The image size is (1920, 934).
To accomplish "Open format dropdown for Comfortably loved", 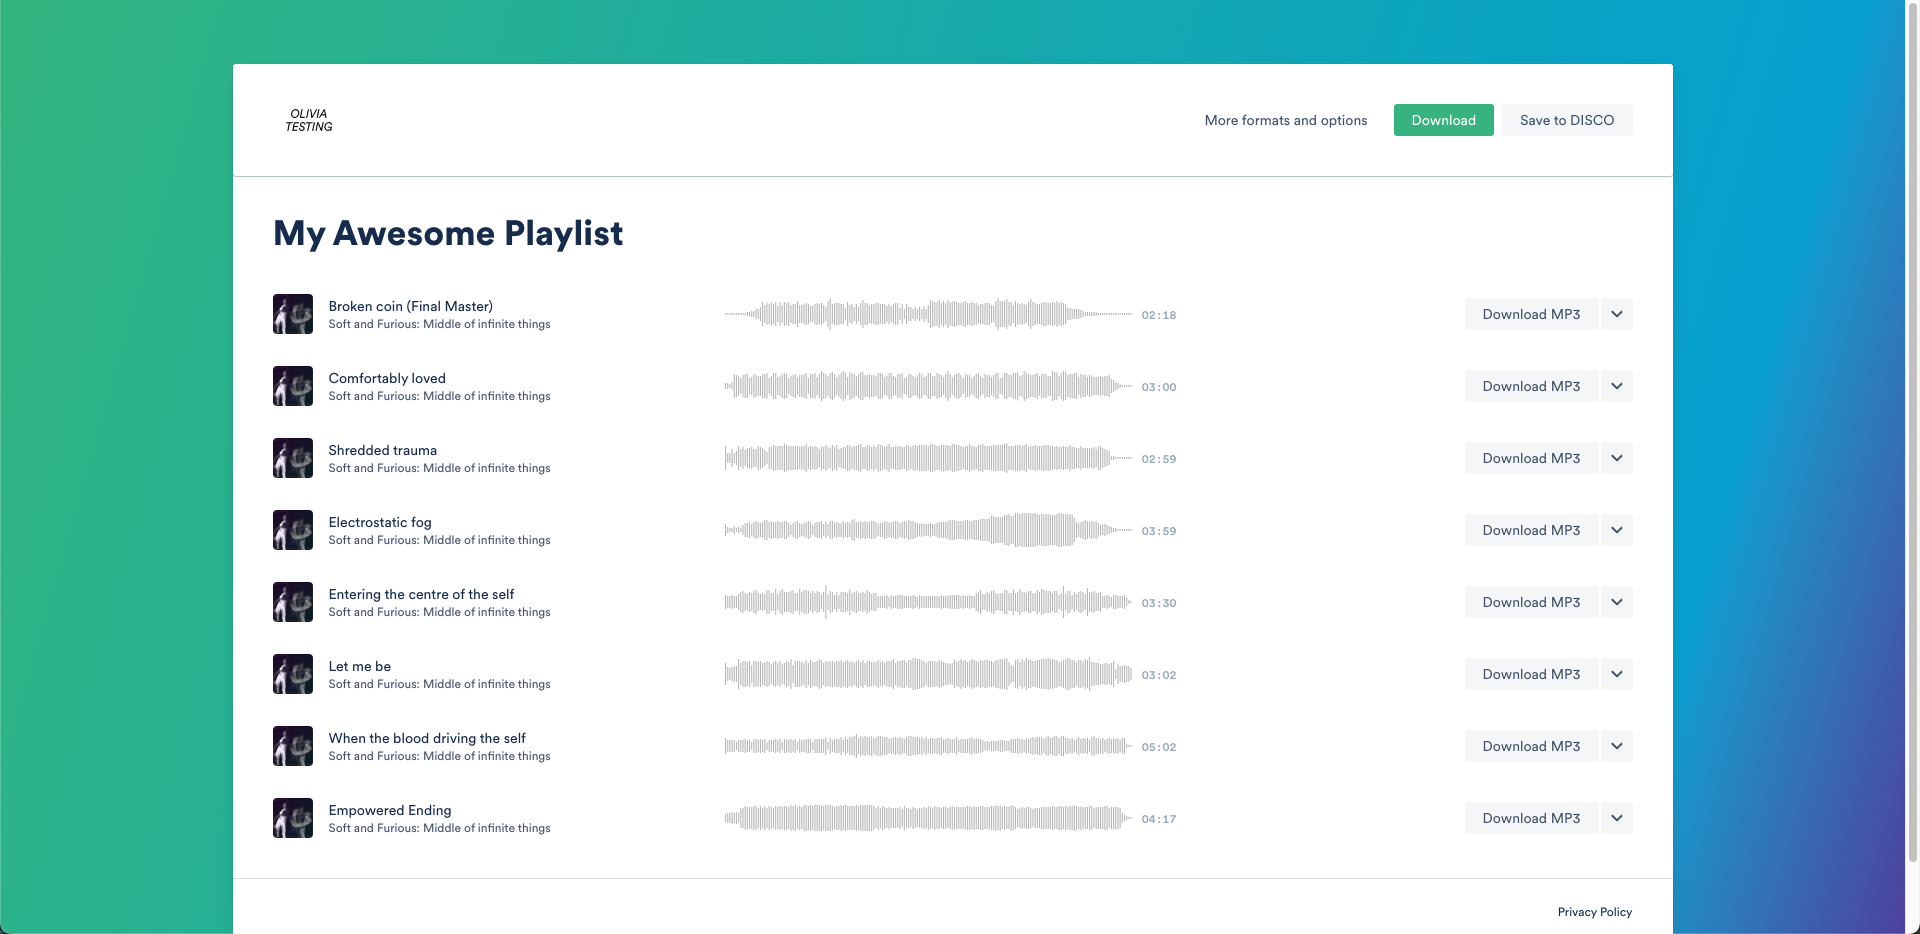I will click(1617, 386).
